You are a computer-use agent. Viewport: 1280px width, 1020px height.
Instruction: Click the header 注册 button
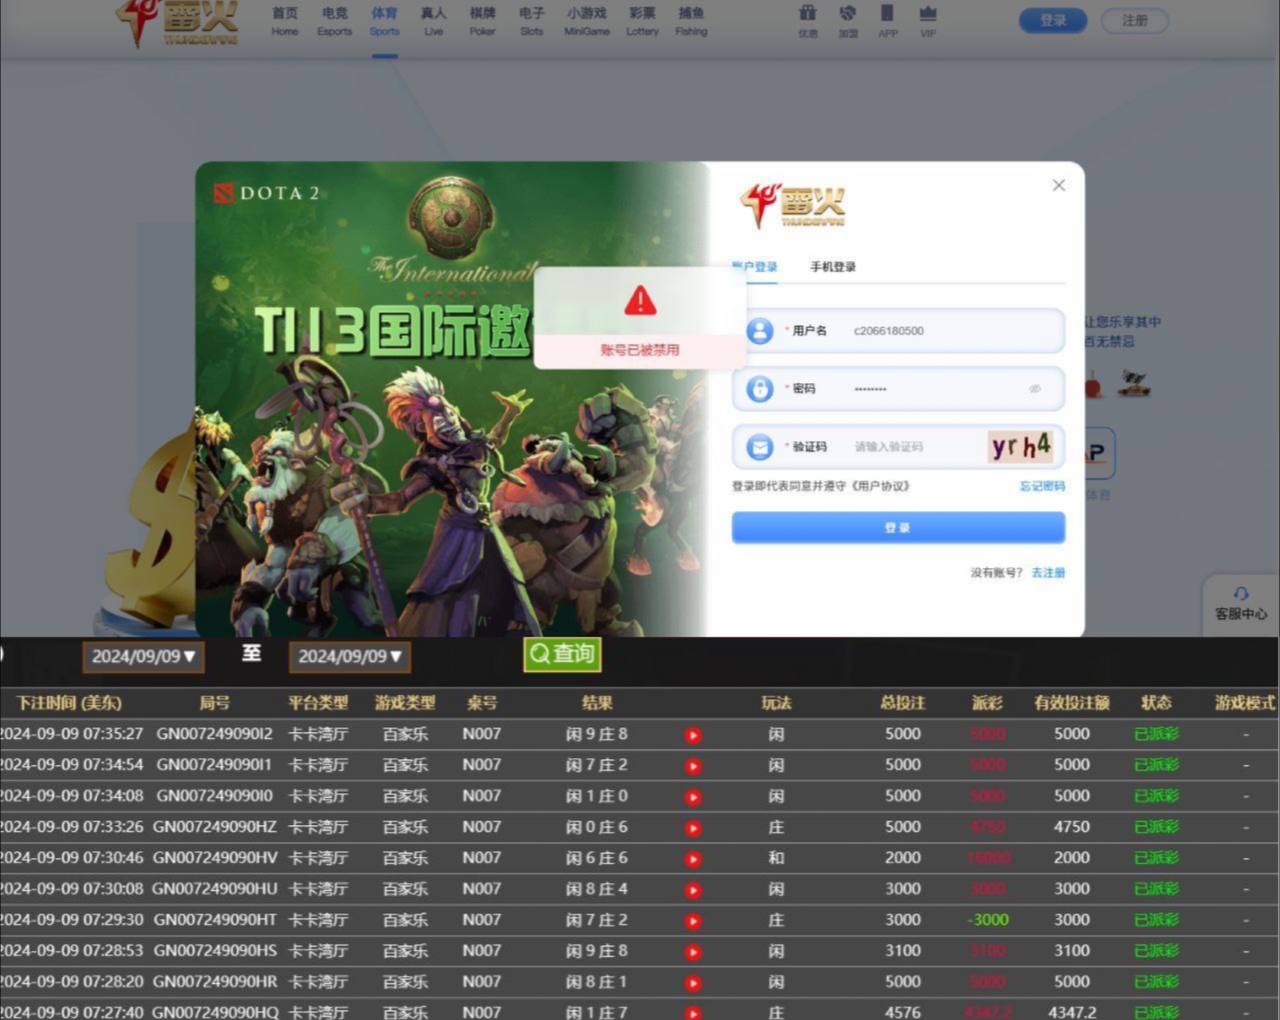1135,20
